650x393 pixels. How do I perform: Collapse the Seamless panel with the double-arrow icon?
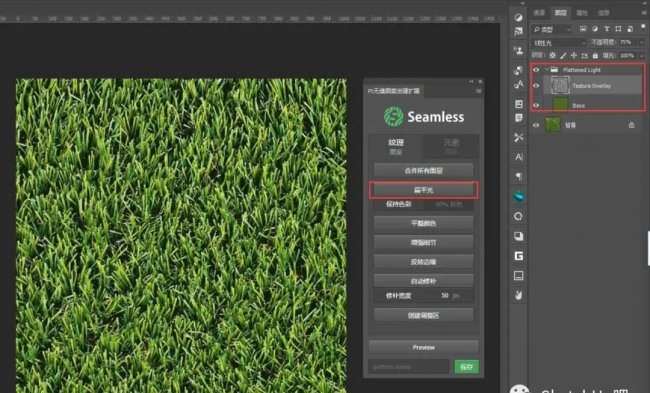tap(471, 82)
